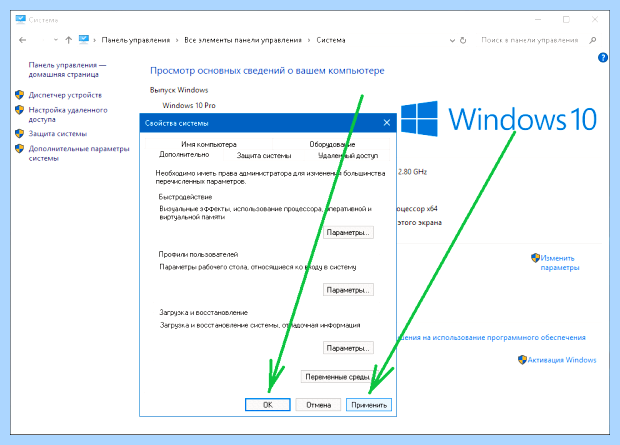The image size is (620, 445).
Task: Maximize the Система window
Action: 566,19
